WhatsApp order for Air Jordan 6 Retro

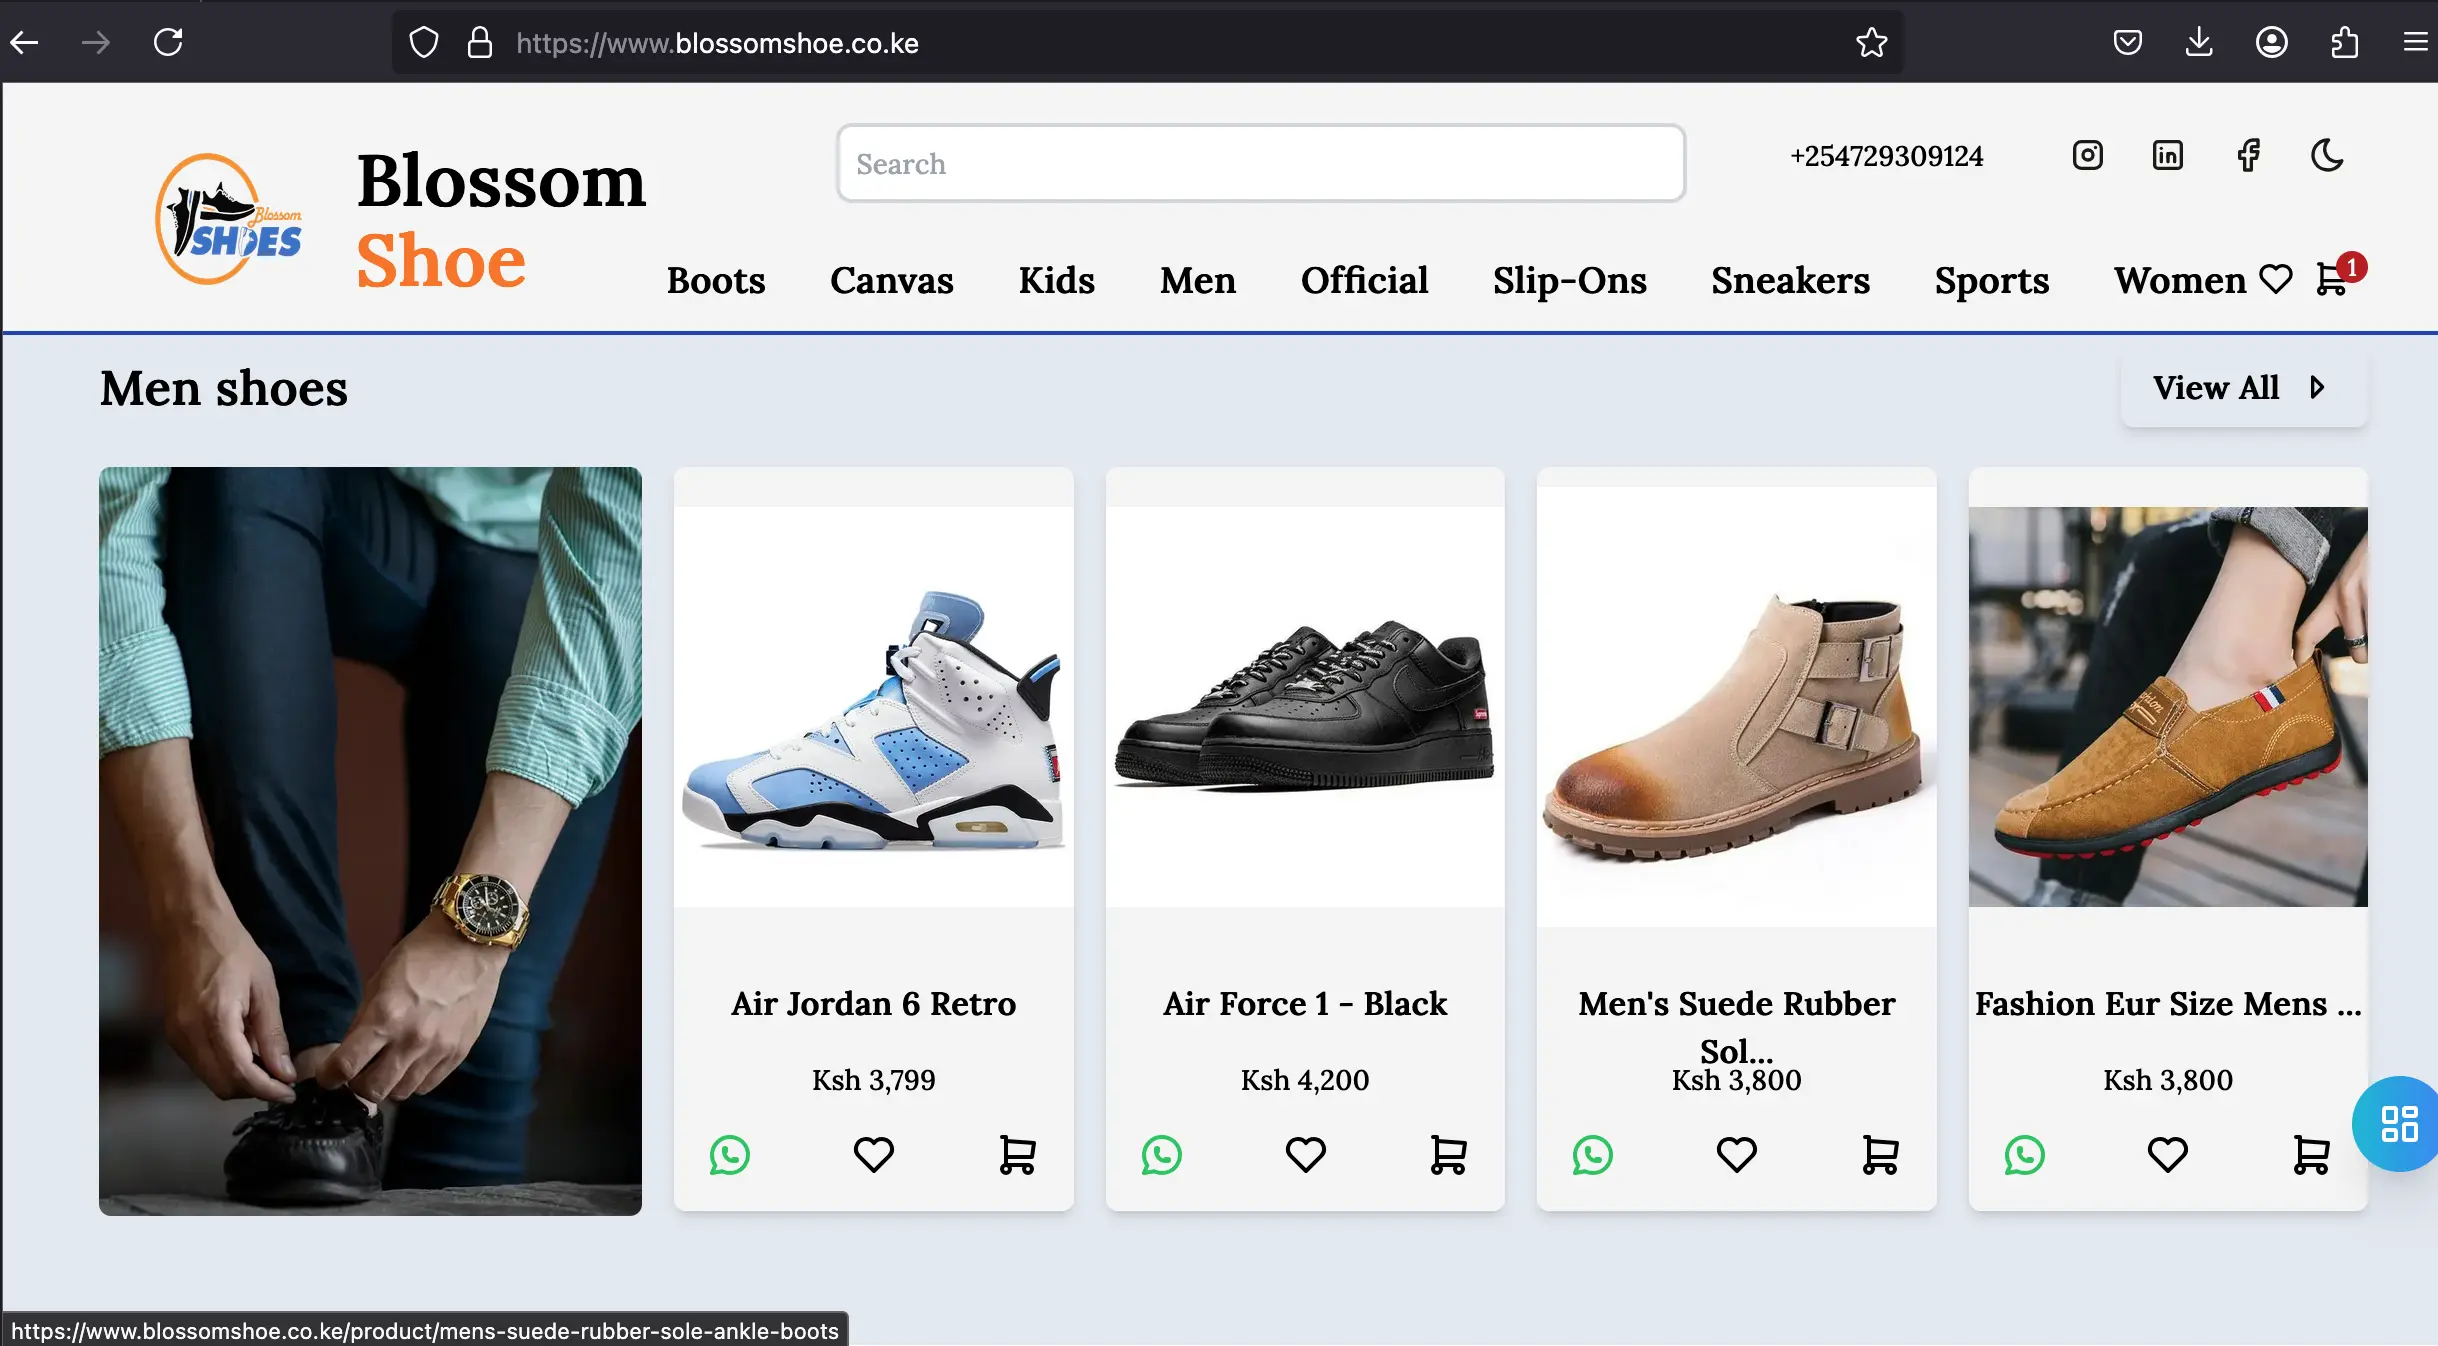[730, 1155]
